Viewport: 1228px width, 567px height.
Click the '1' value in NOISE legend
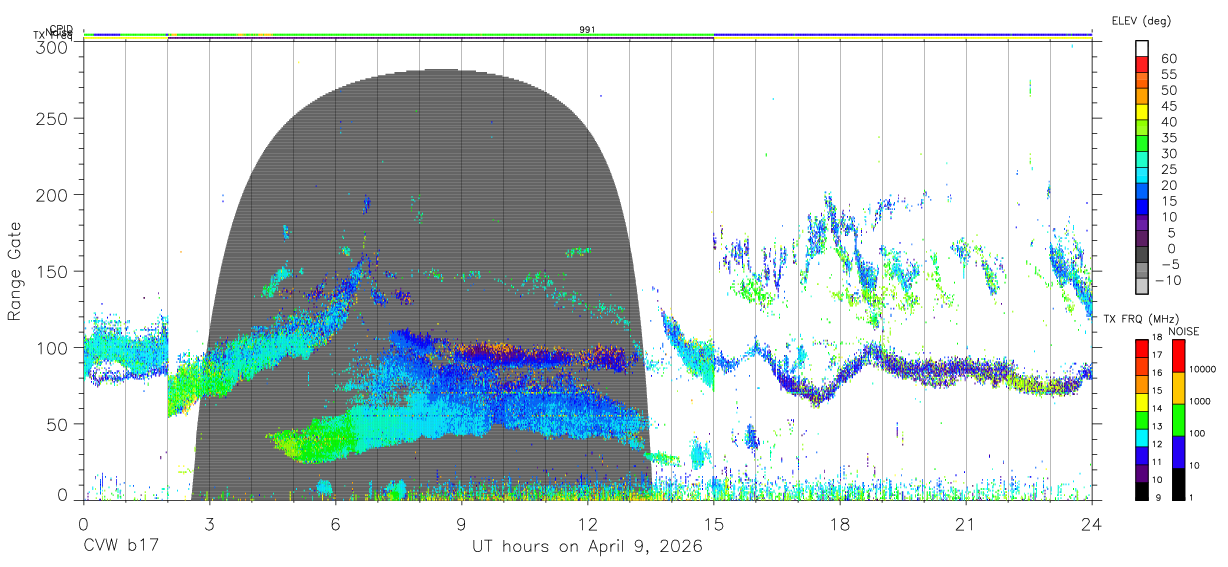click(x=1191, y=497)
